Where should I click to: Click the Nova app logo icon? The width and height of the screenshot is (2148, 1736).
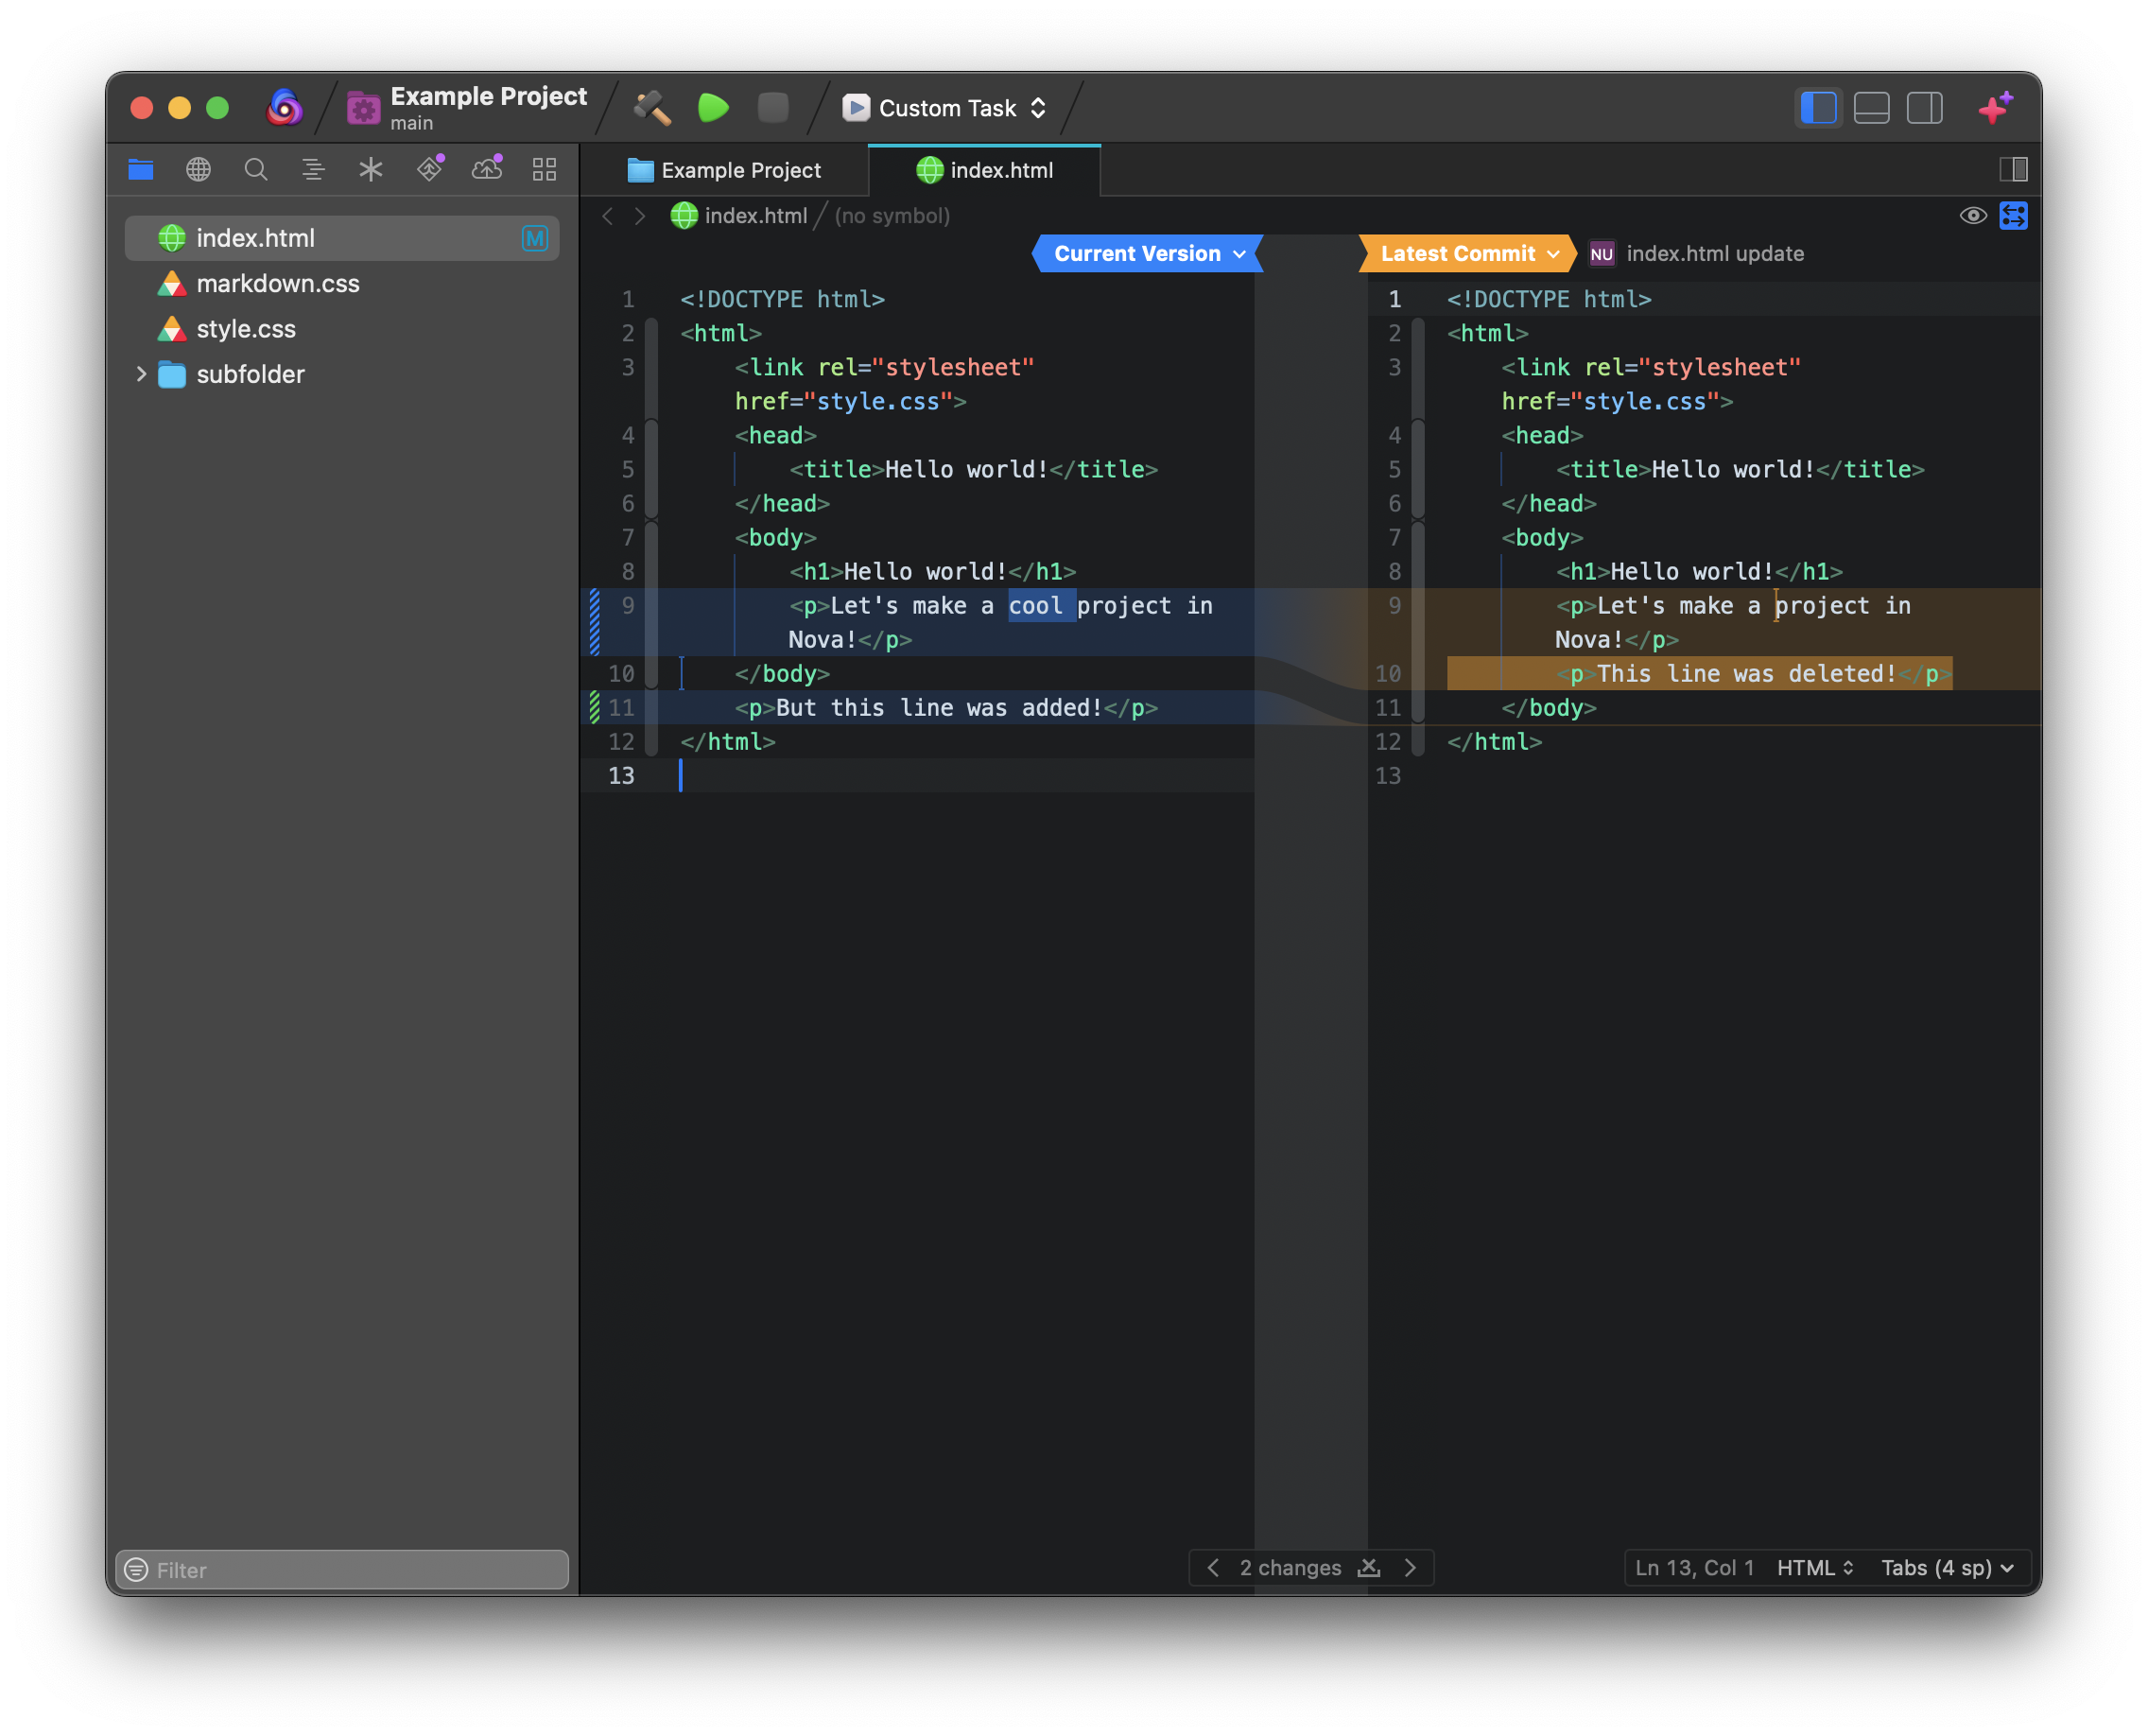(x=284, y=108)
